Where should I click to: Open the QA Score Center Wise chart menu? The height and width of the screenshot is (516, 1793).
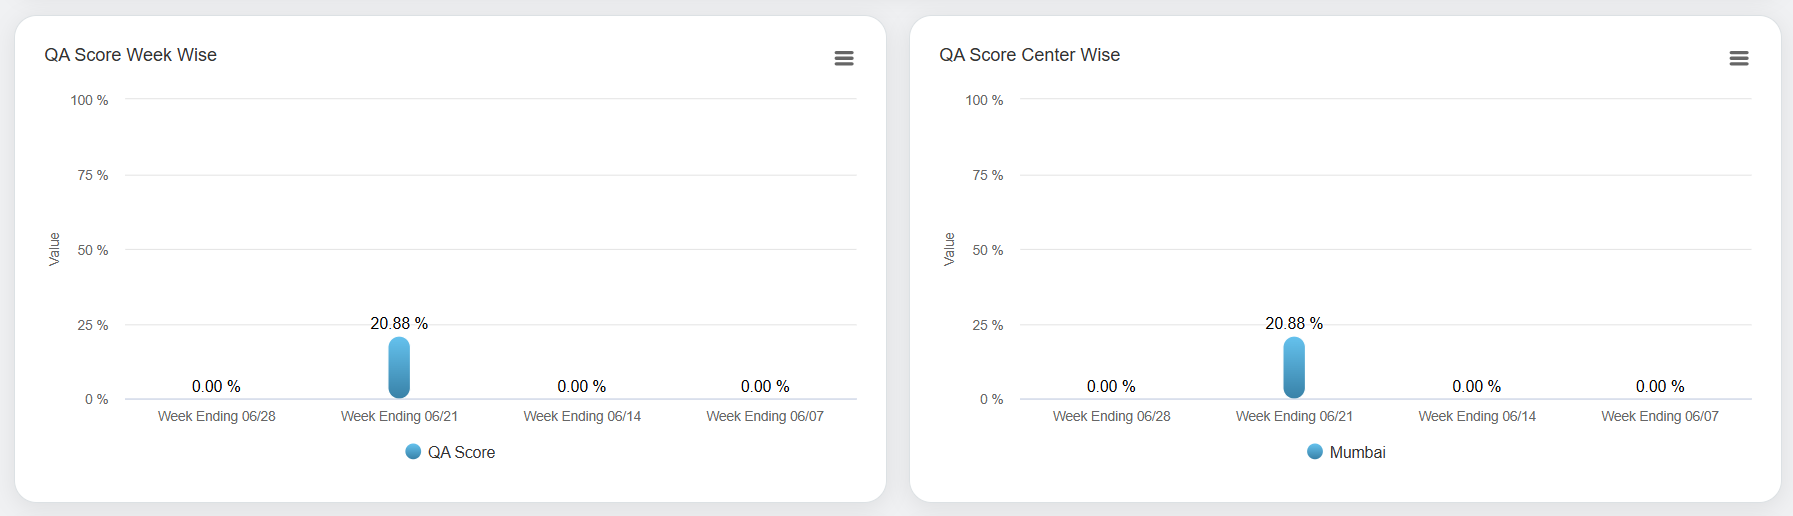click(1739, 58)
